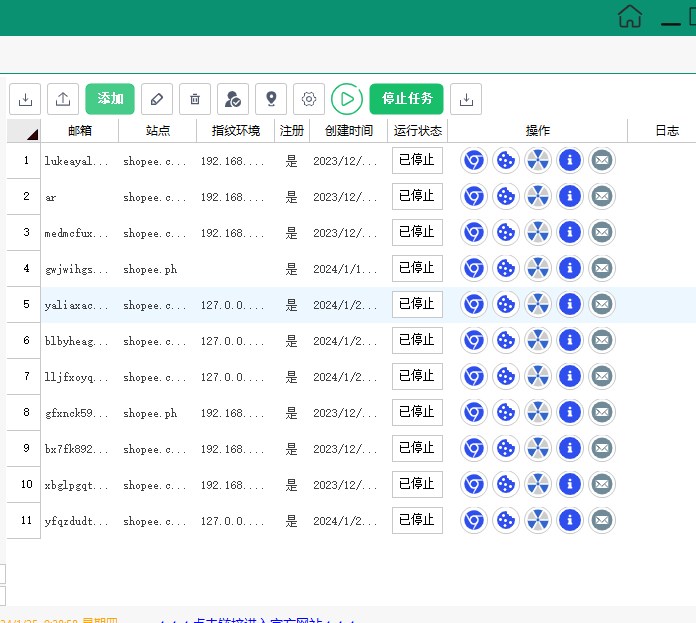Click mail icon for row 4 gwjwihgs
This screenshot has height=623, width=696.
pyautogui.click(x=602, y=268)
